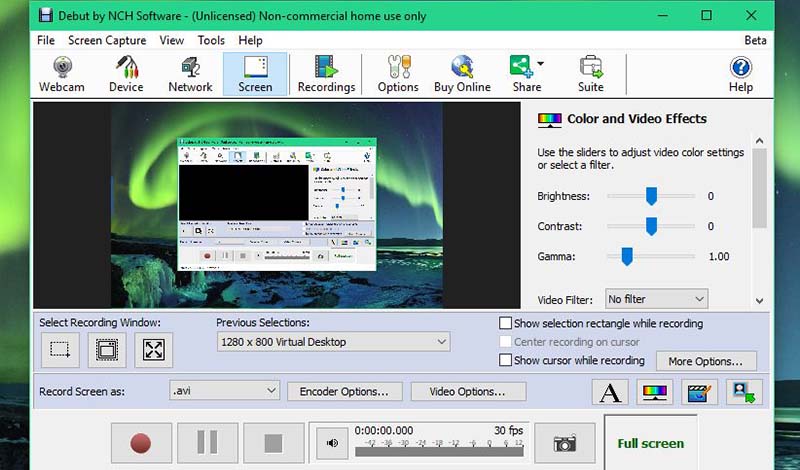Click the 30 fps text
This screenshot has width=800, height=470.
coord(508,430)
